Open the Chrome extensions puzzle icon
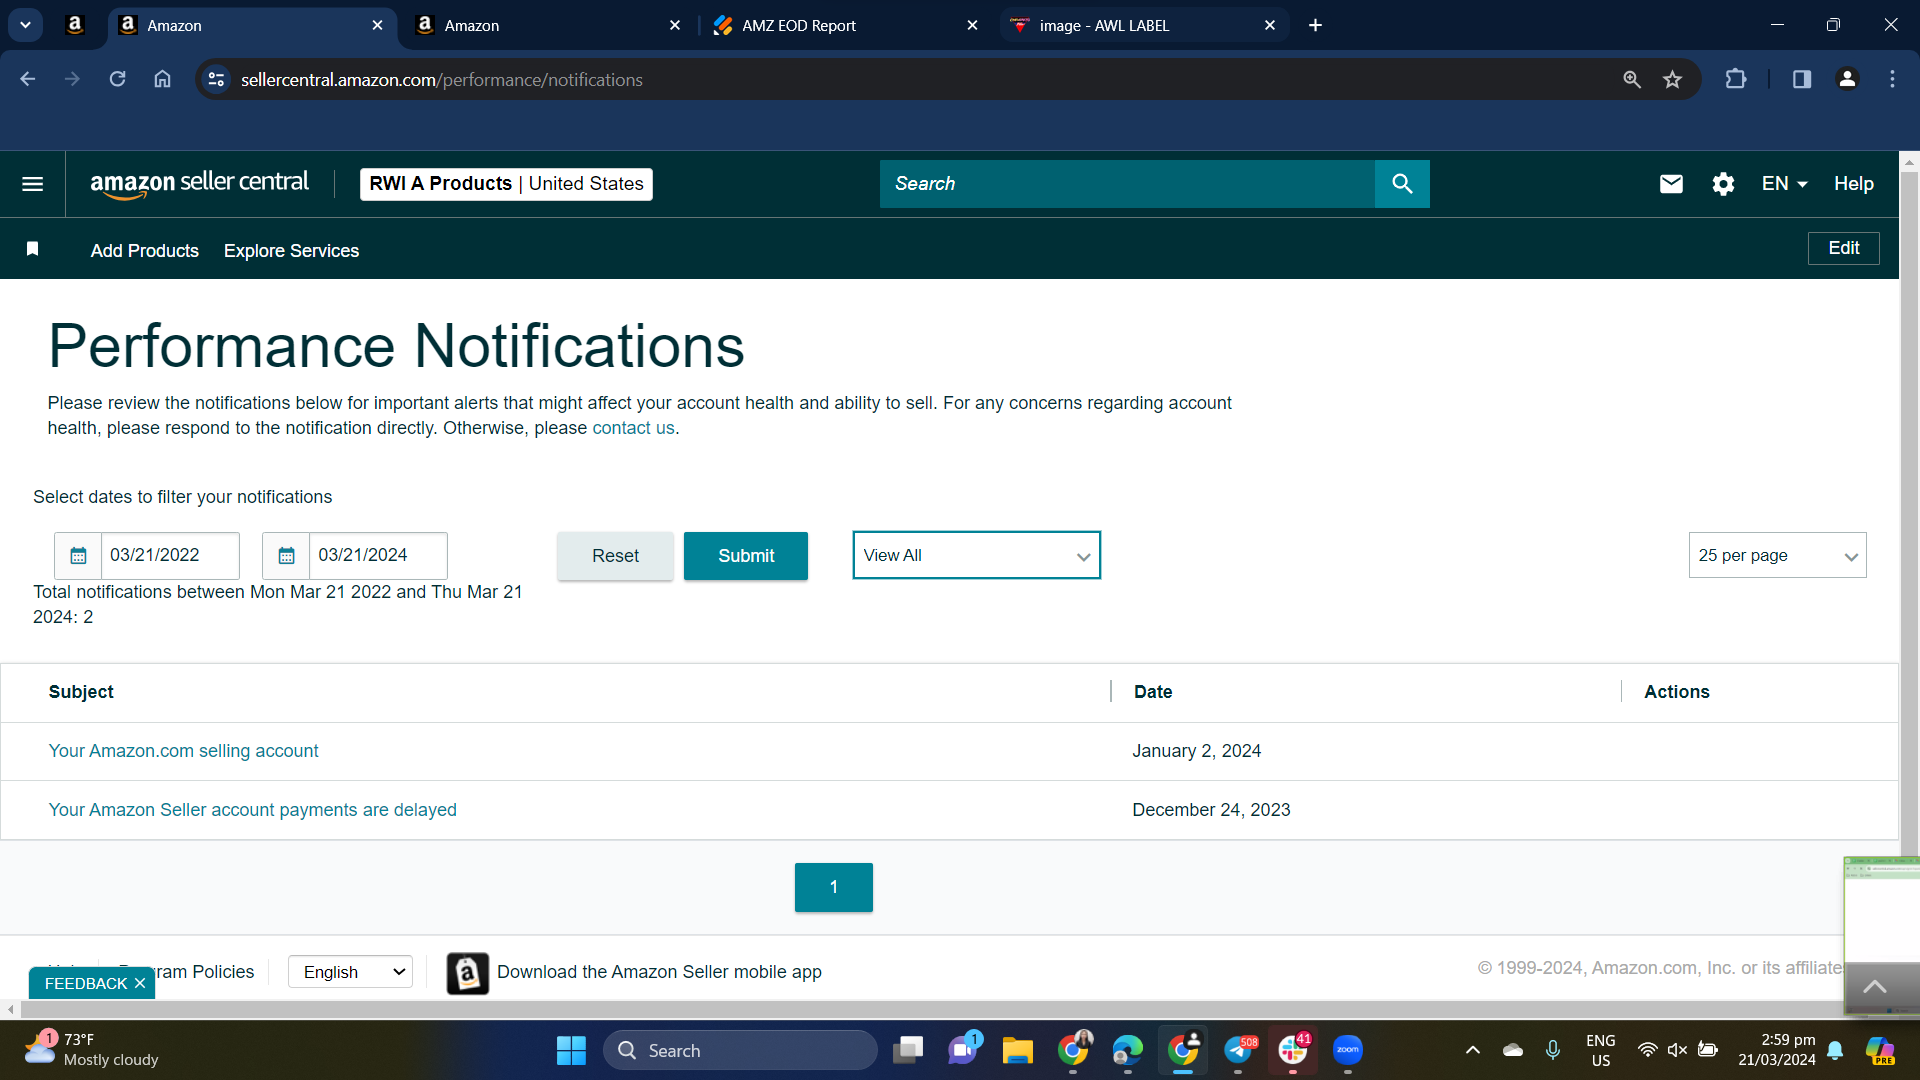 point(1736,79)
